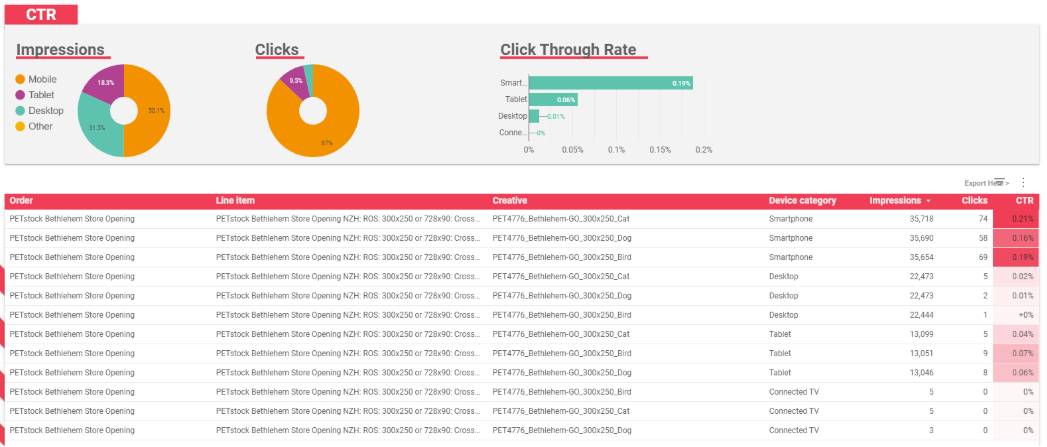
Task: Sort table by the Clicks column header
Action: click(x=974, y=200)
